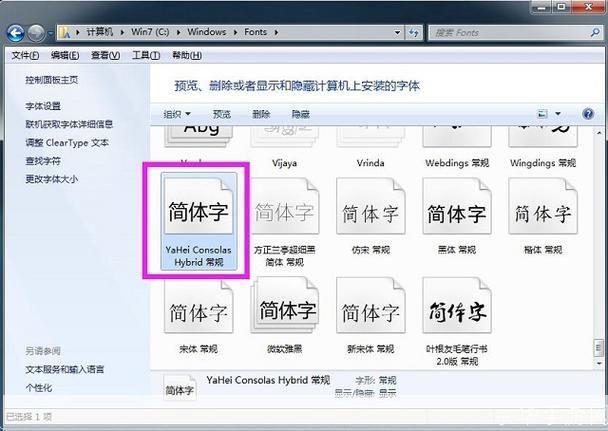This screenshot has height=431, width=608.
Task: Open the 工具(T) menu
Action: [146, 55]
